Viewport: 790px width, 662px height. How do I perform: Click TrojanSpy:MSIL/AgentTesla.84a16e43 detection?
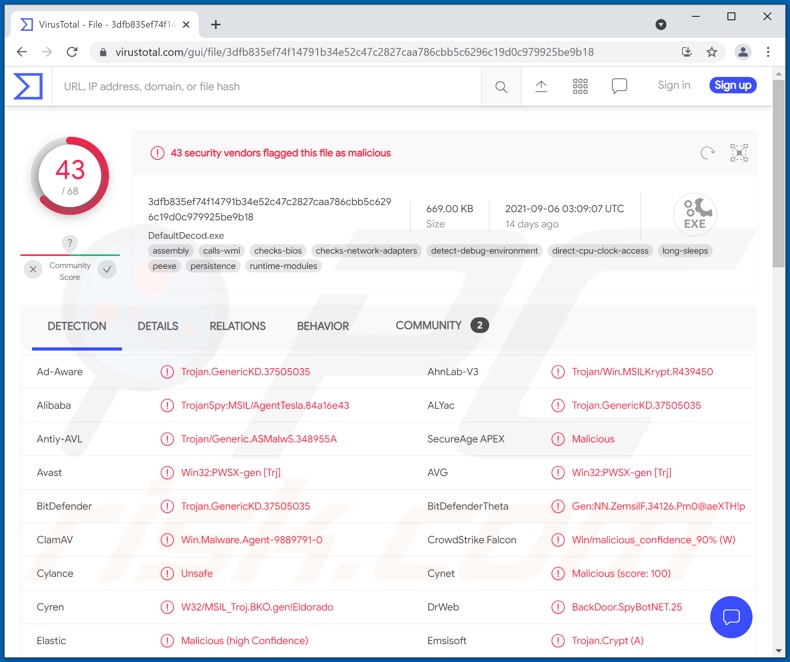(x=265, y=406)
